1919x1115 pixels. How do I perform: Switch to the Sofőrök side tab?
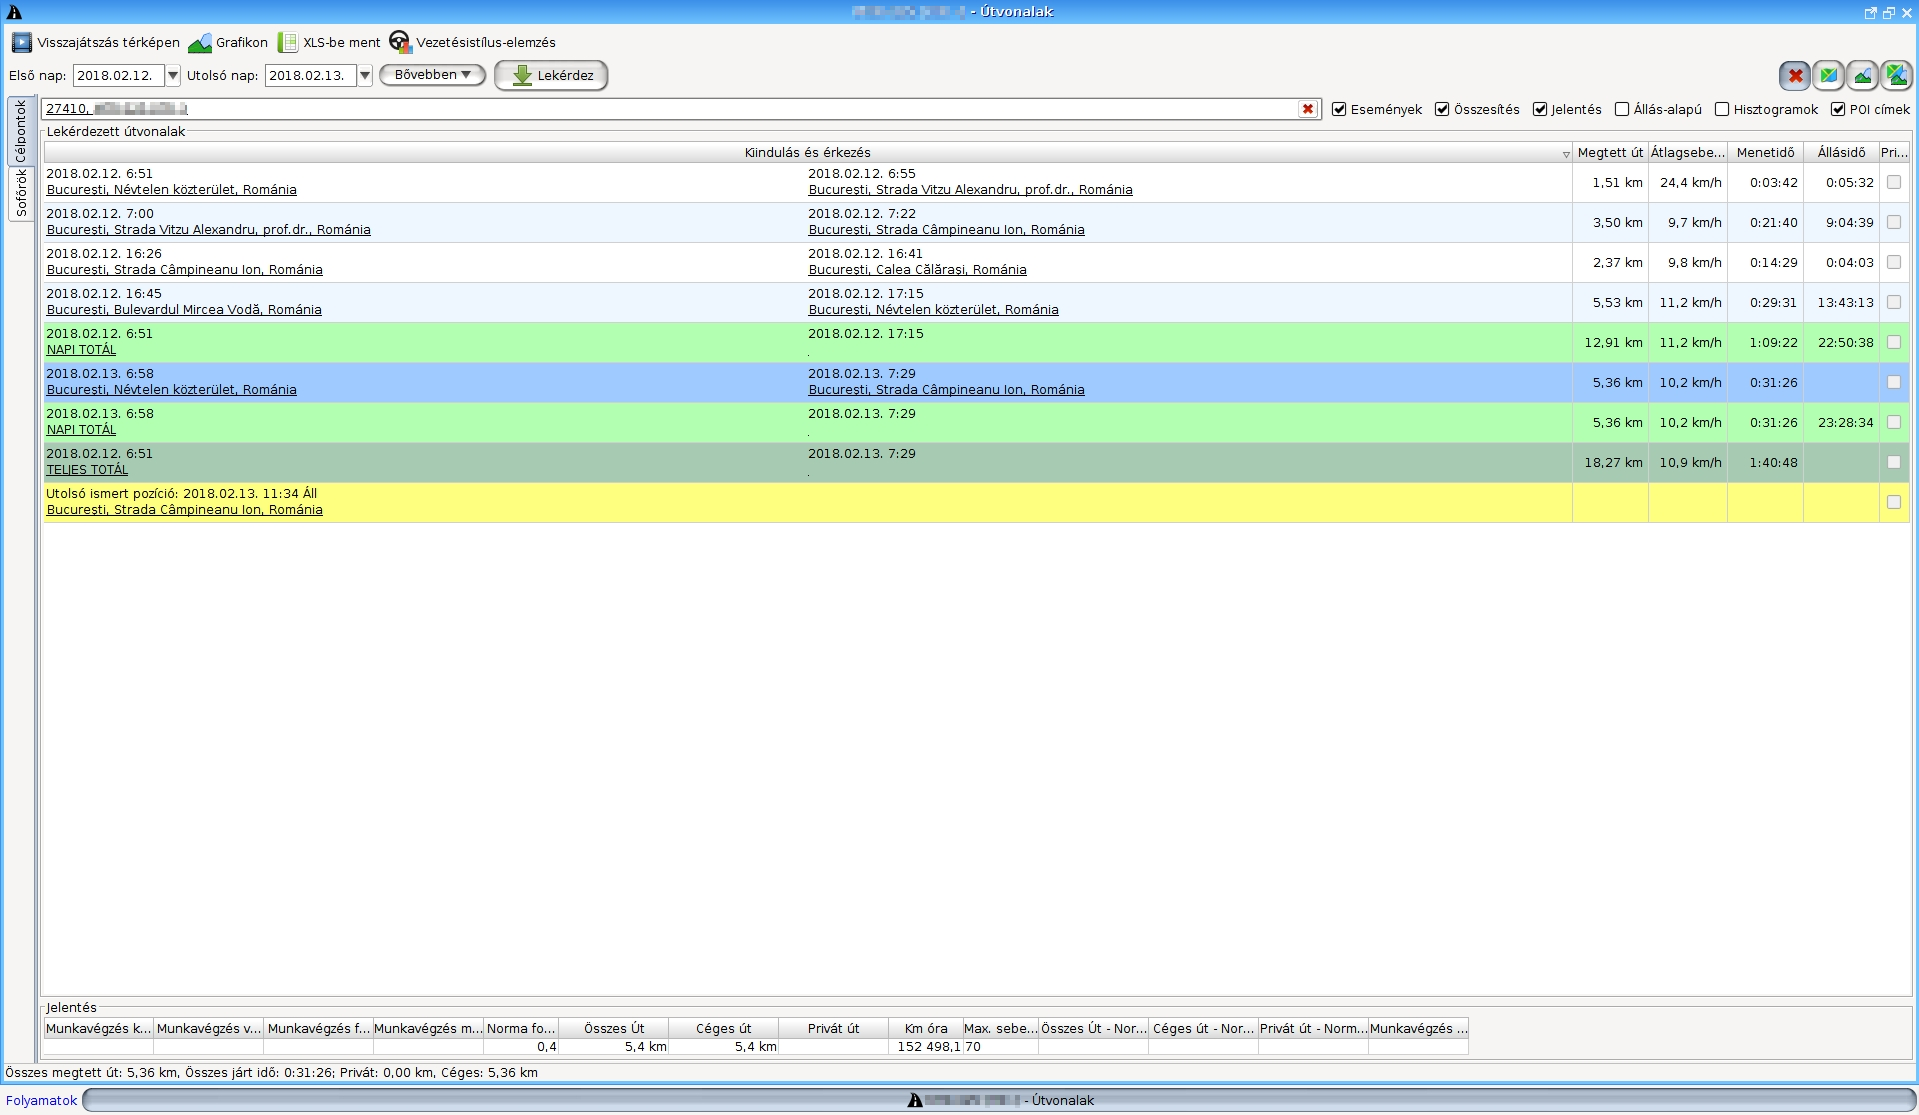(21, 193)
